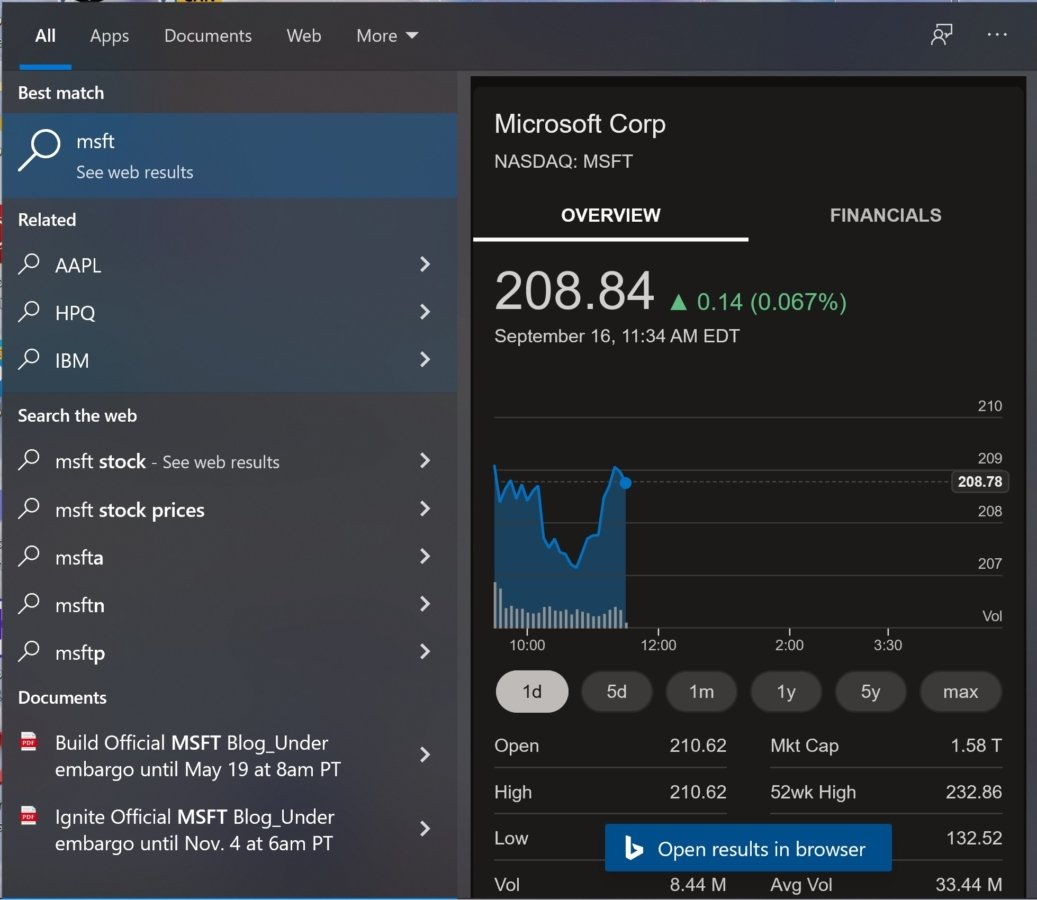
Task: Expand the msft stock prices arrow
Action: point(425,509)
